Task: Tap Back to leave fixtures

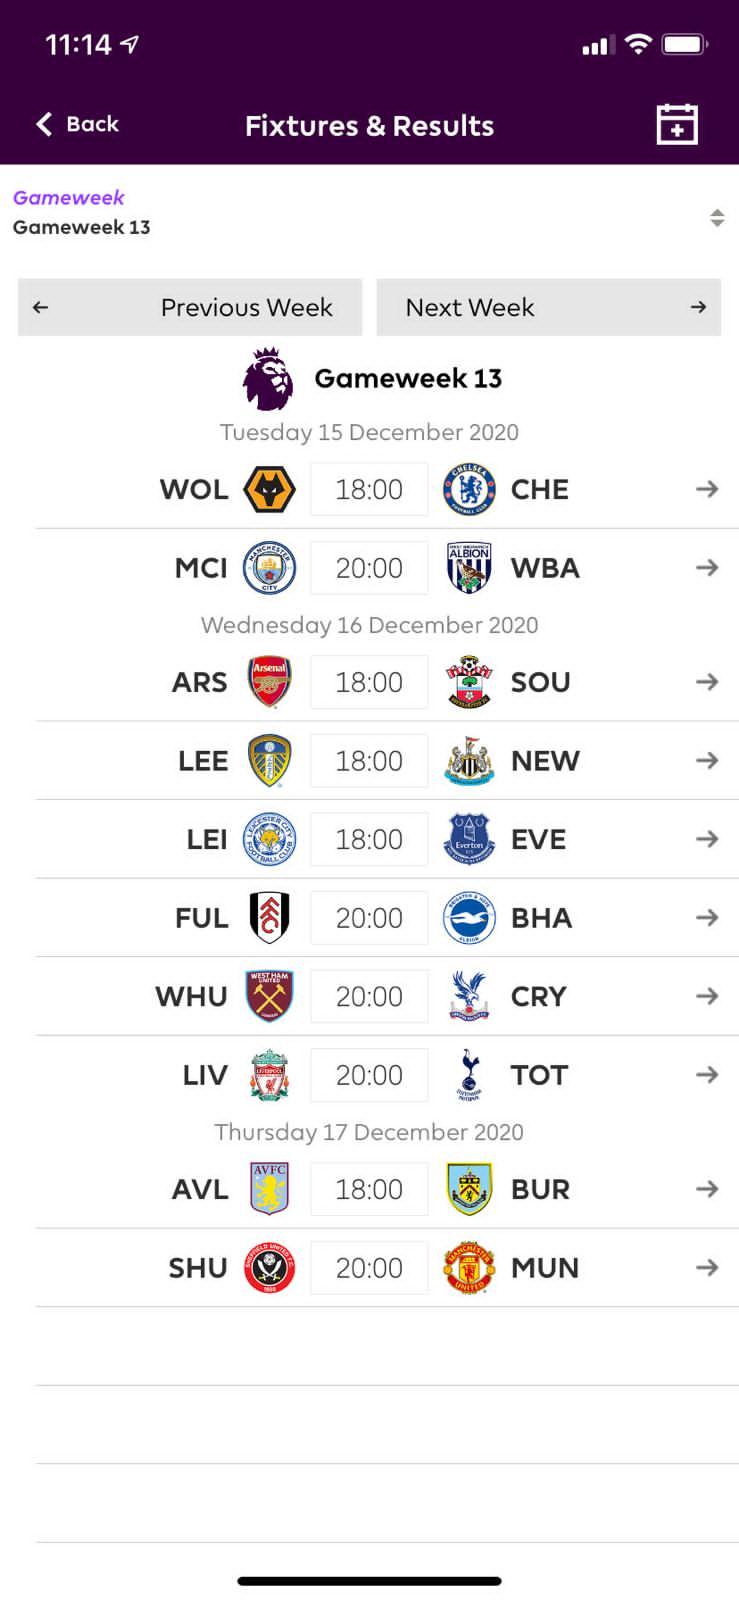Action: 78,124
